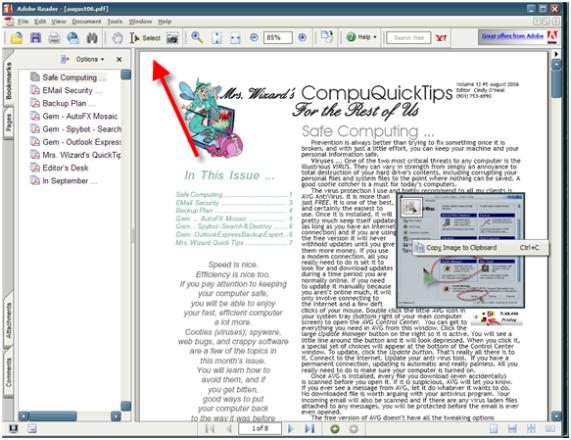Screen dimensions: 571x440
Task: Click the Yahoo search icon
Action: 441,37
